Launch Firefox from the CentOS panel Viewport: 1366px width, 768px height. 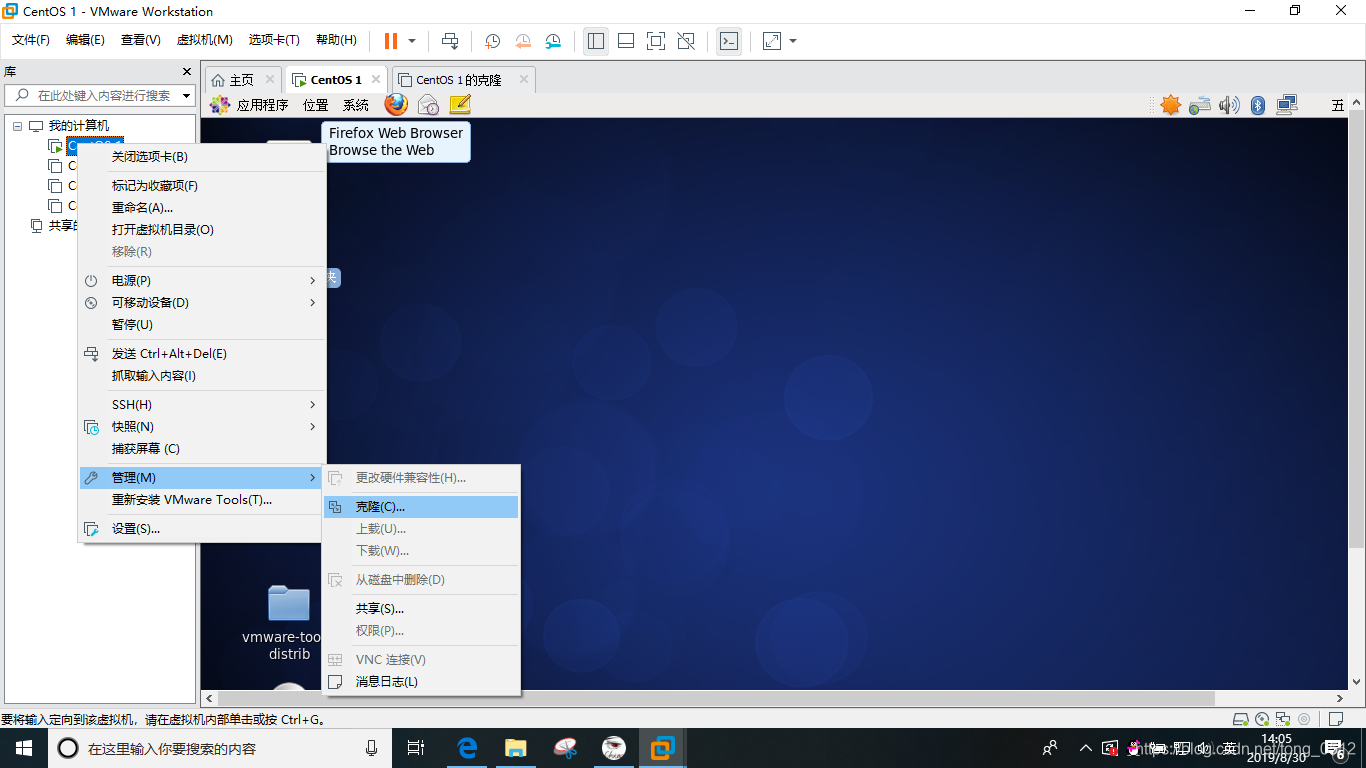click(396, 104)
